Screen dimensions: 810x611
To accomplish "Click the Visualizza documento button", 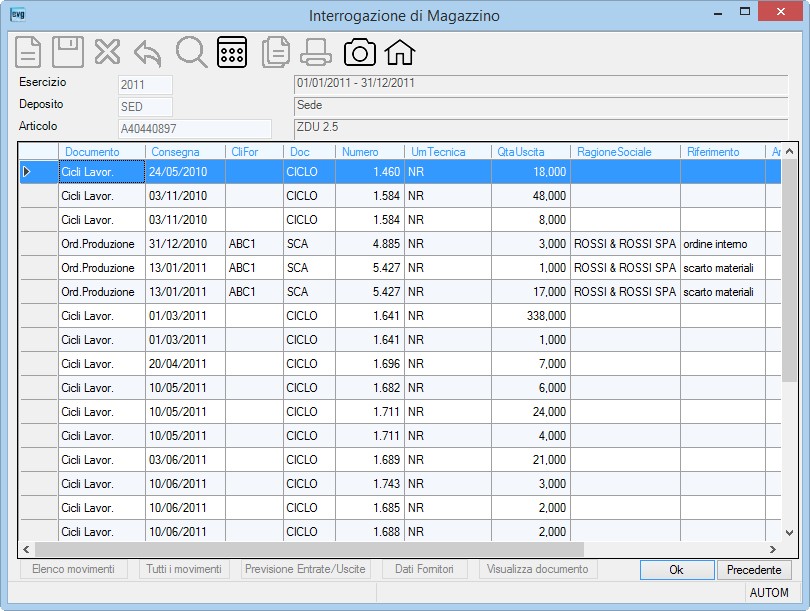I will [537, 569].
